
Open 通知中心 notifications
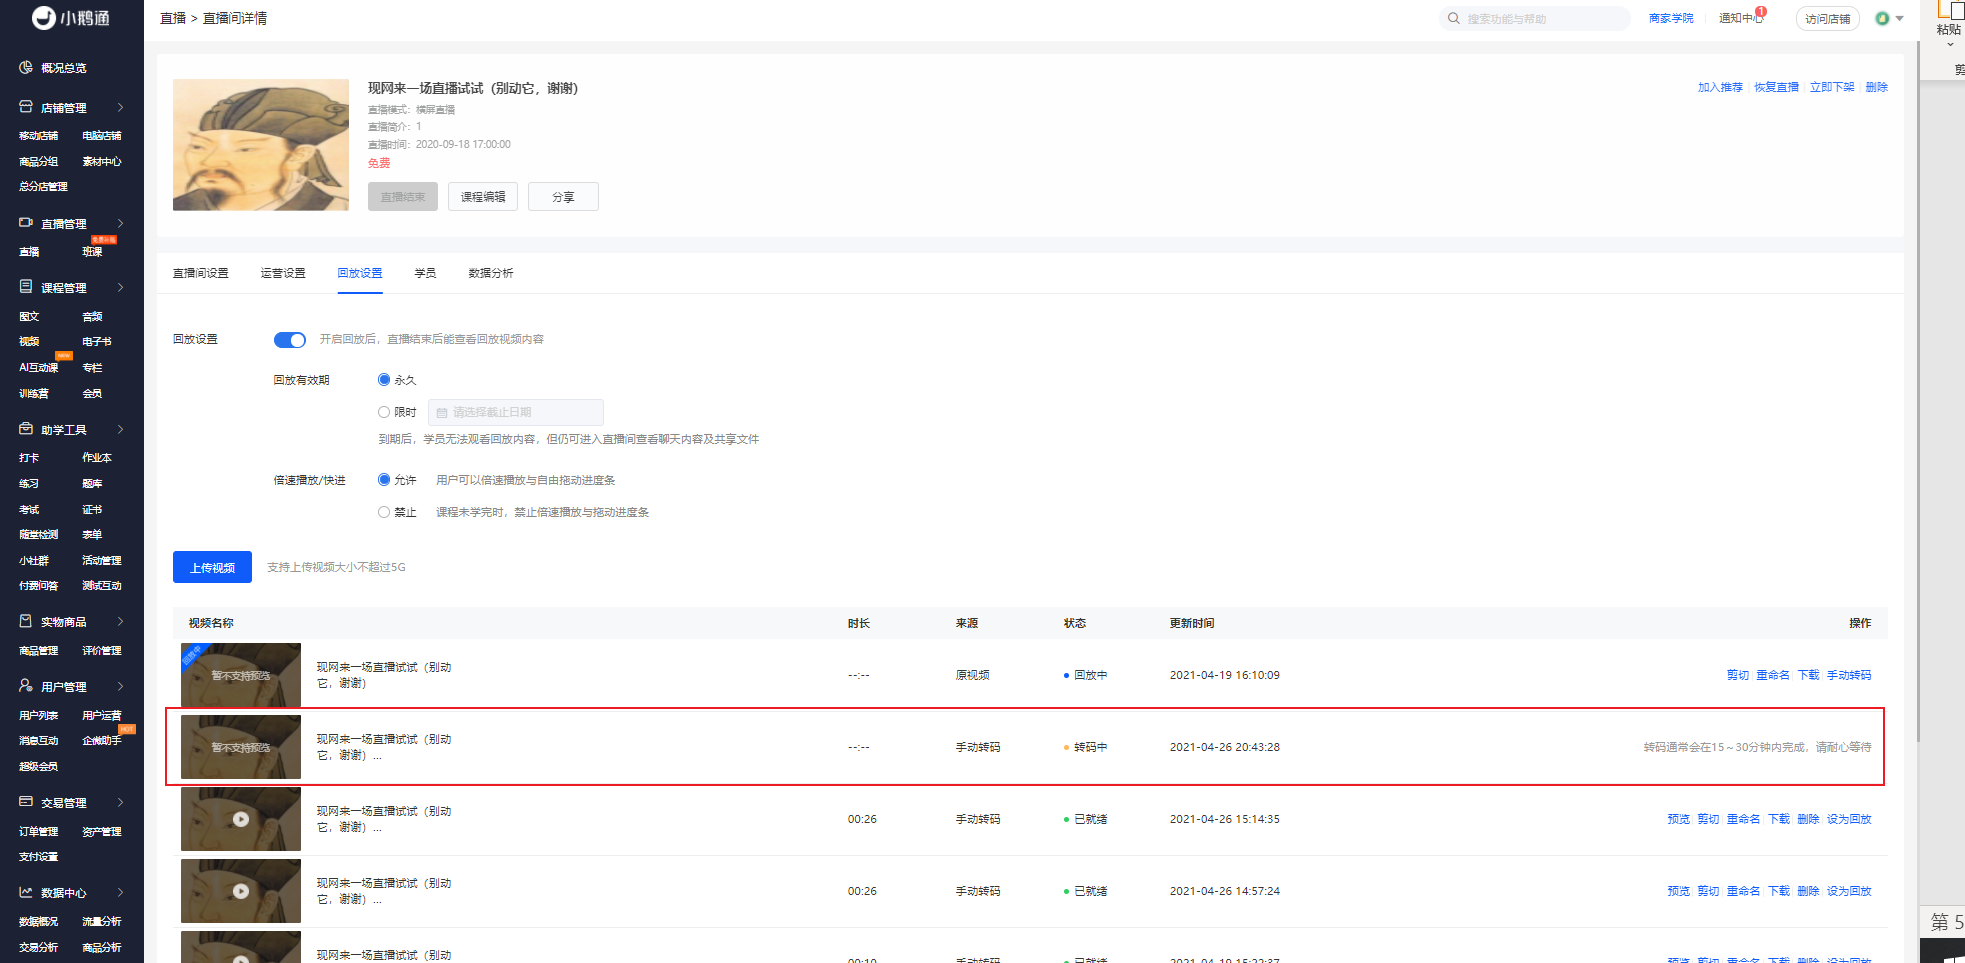point(1741,18)
